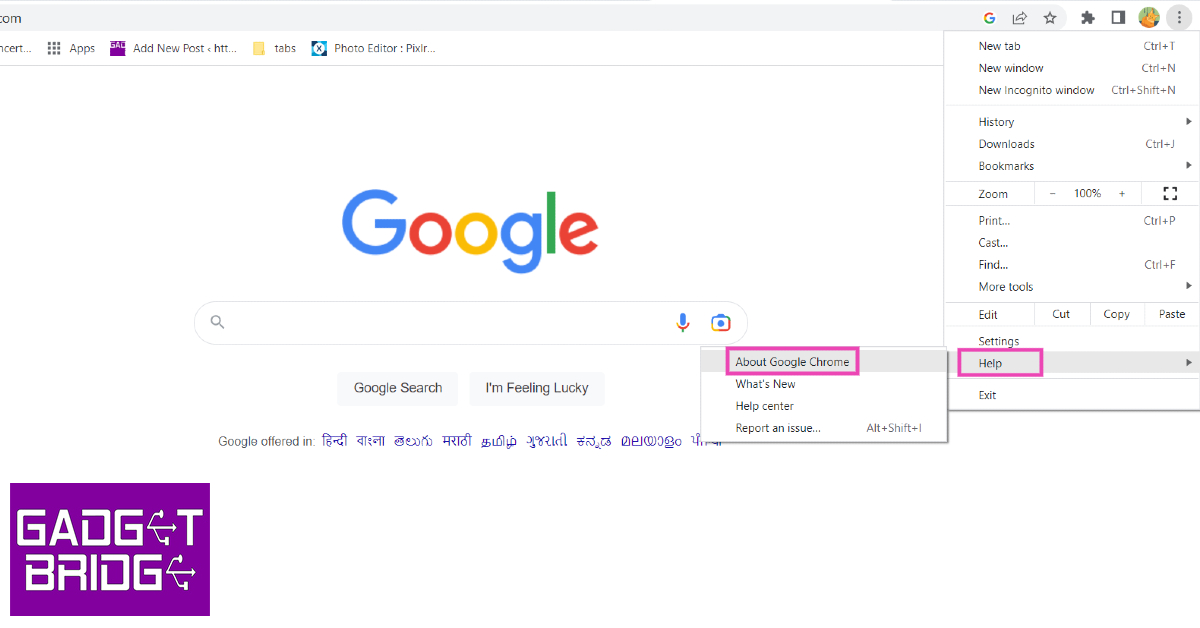Switch Google to Marathi (मराठी) language
The width and height of the screenshot is (1200, 628).
(x=457, y=441)
